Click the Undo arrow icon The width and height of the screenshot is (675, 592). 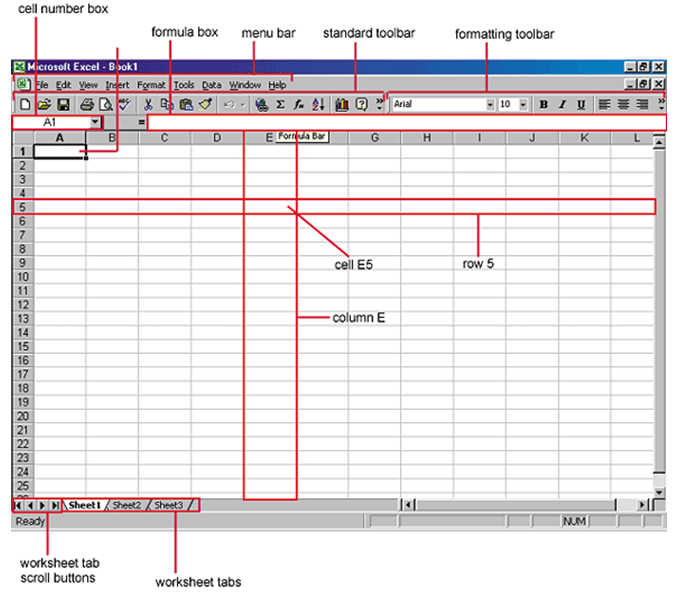coord(229,104)
